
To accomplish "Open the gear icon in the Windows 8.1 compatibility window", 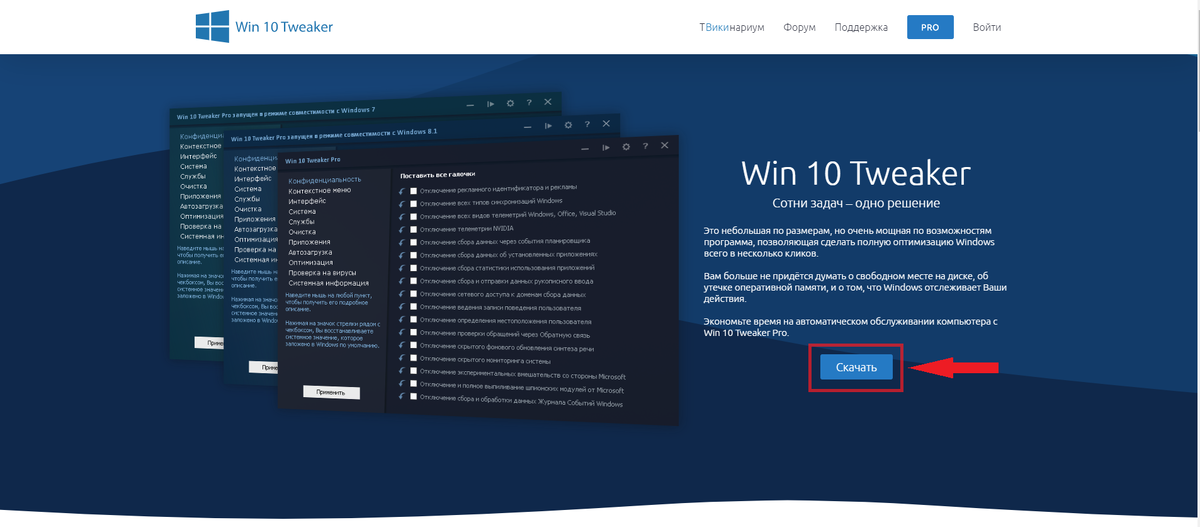I will (x=568, y=125).
